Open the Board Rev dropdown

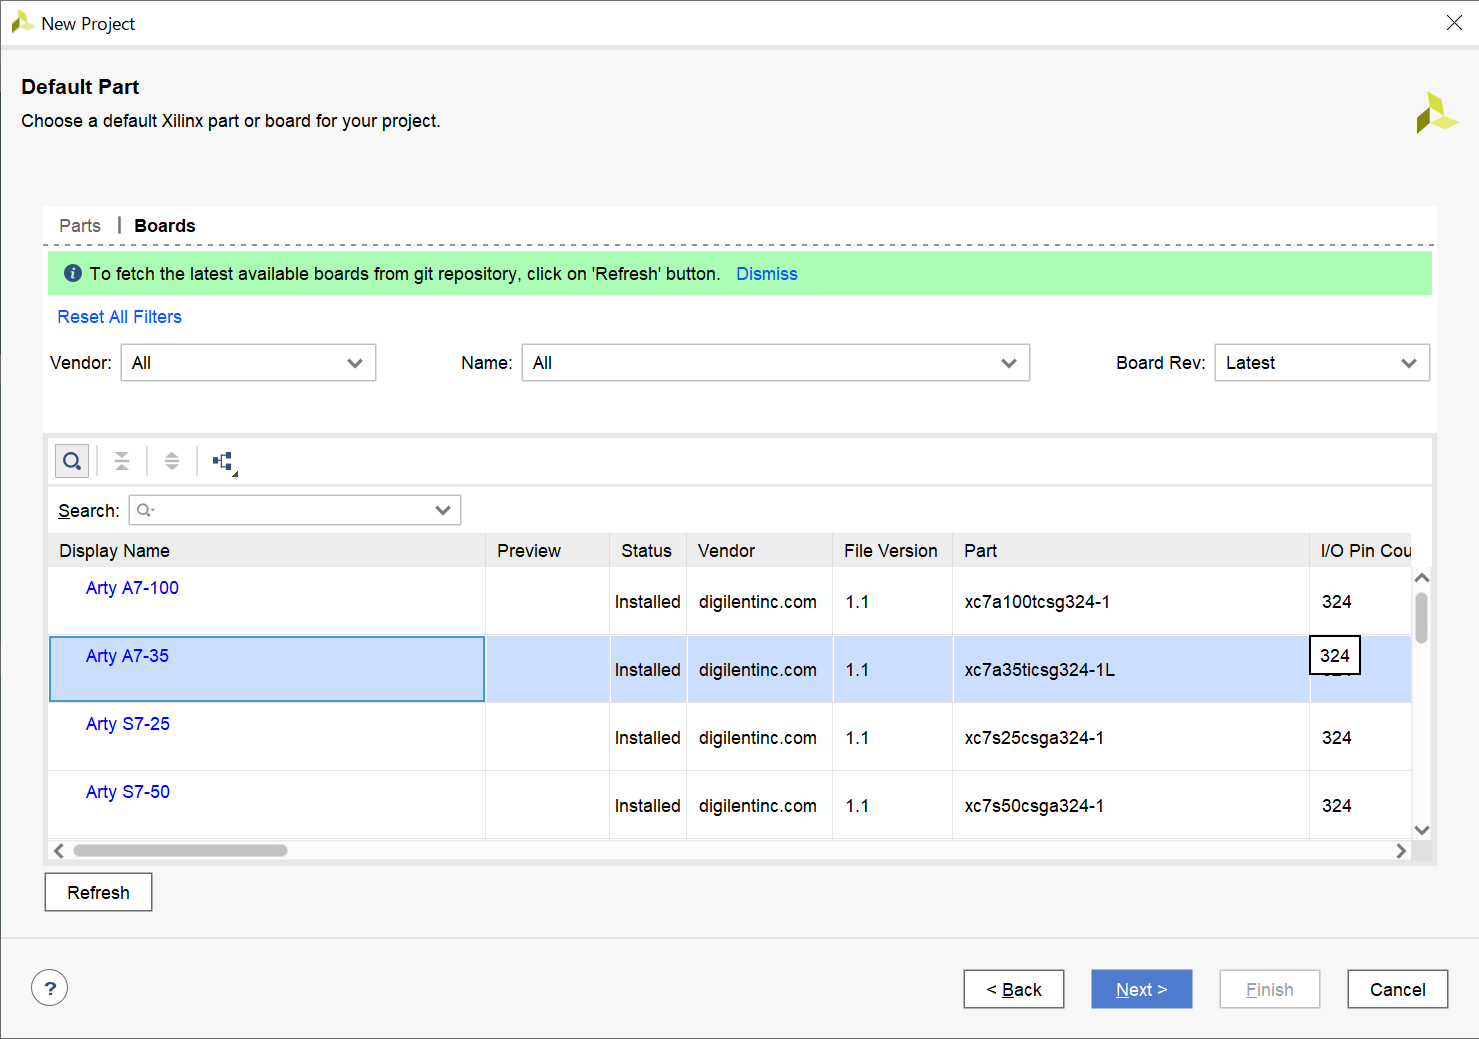tap(1322, 363)
